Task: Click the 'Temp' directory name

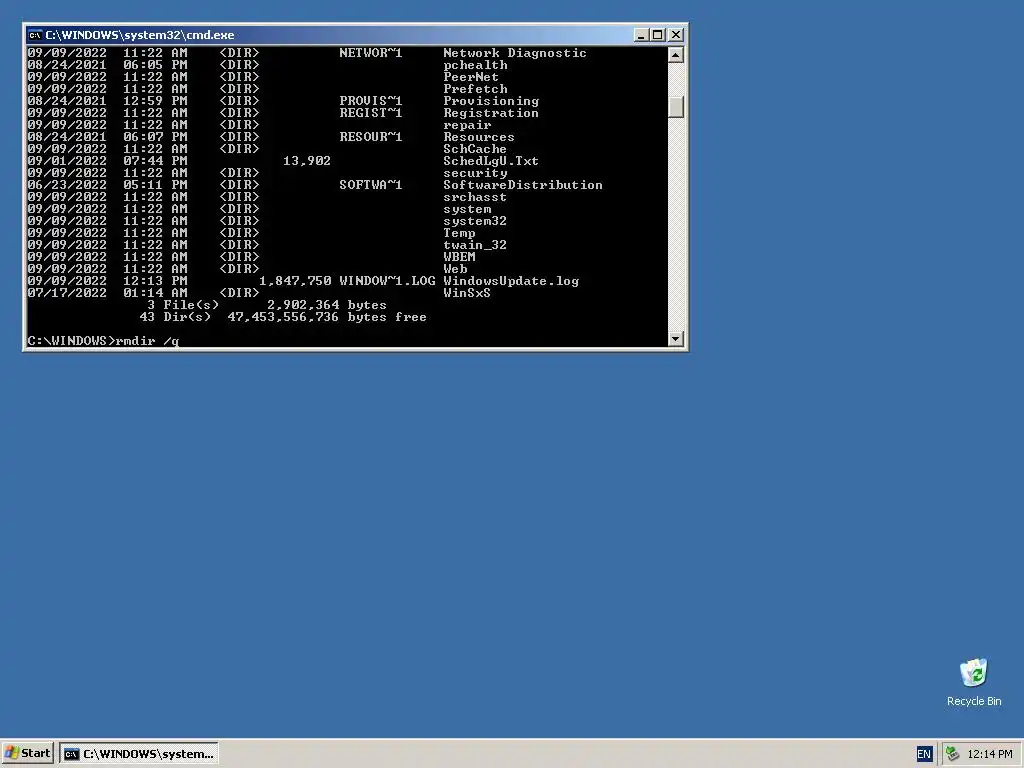Action: [x=459, y=233]
